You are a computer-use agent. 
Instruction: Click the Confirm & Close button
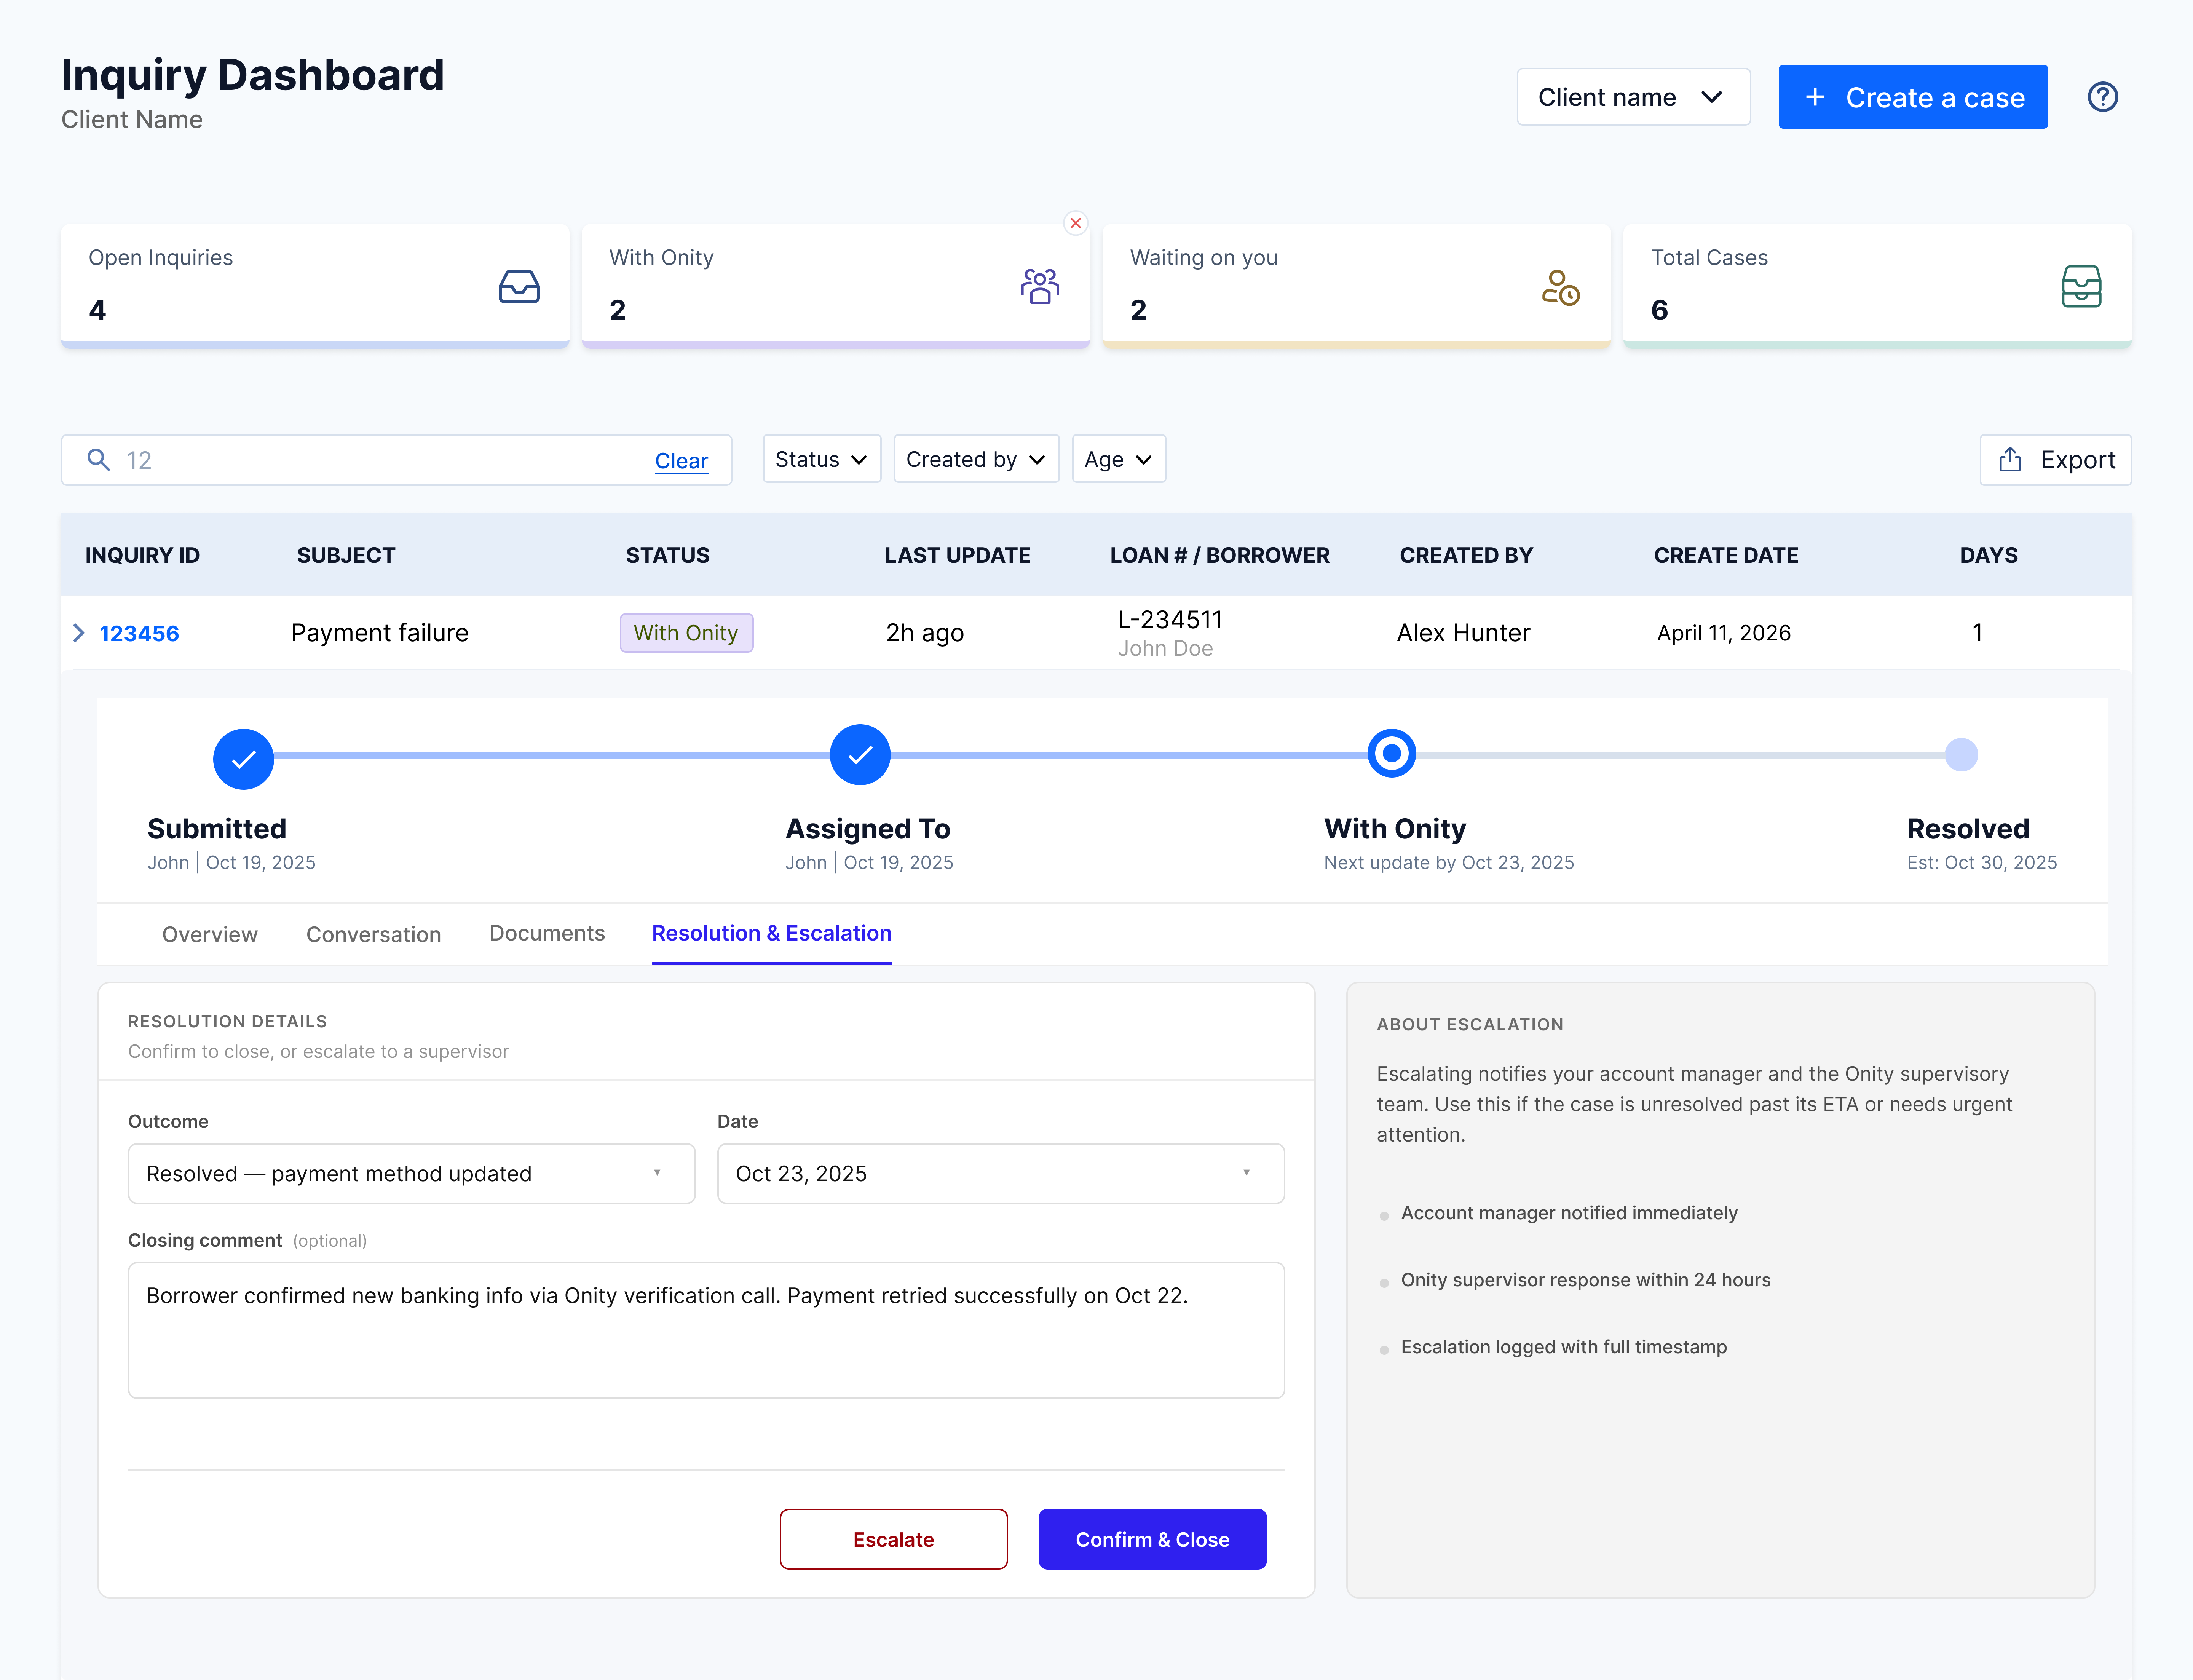click(x=1152, y=1539)
